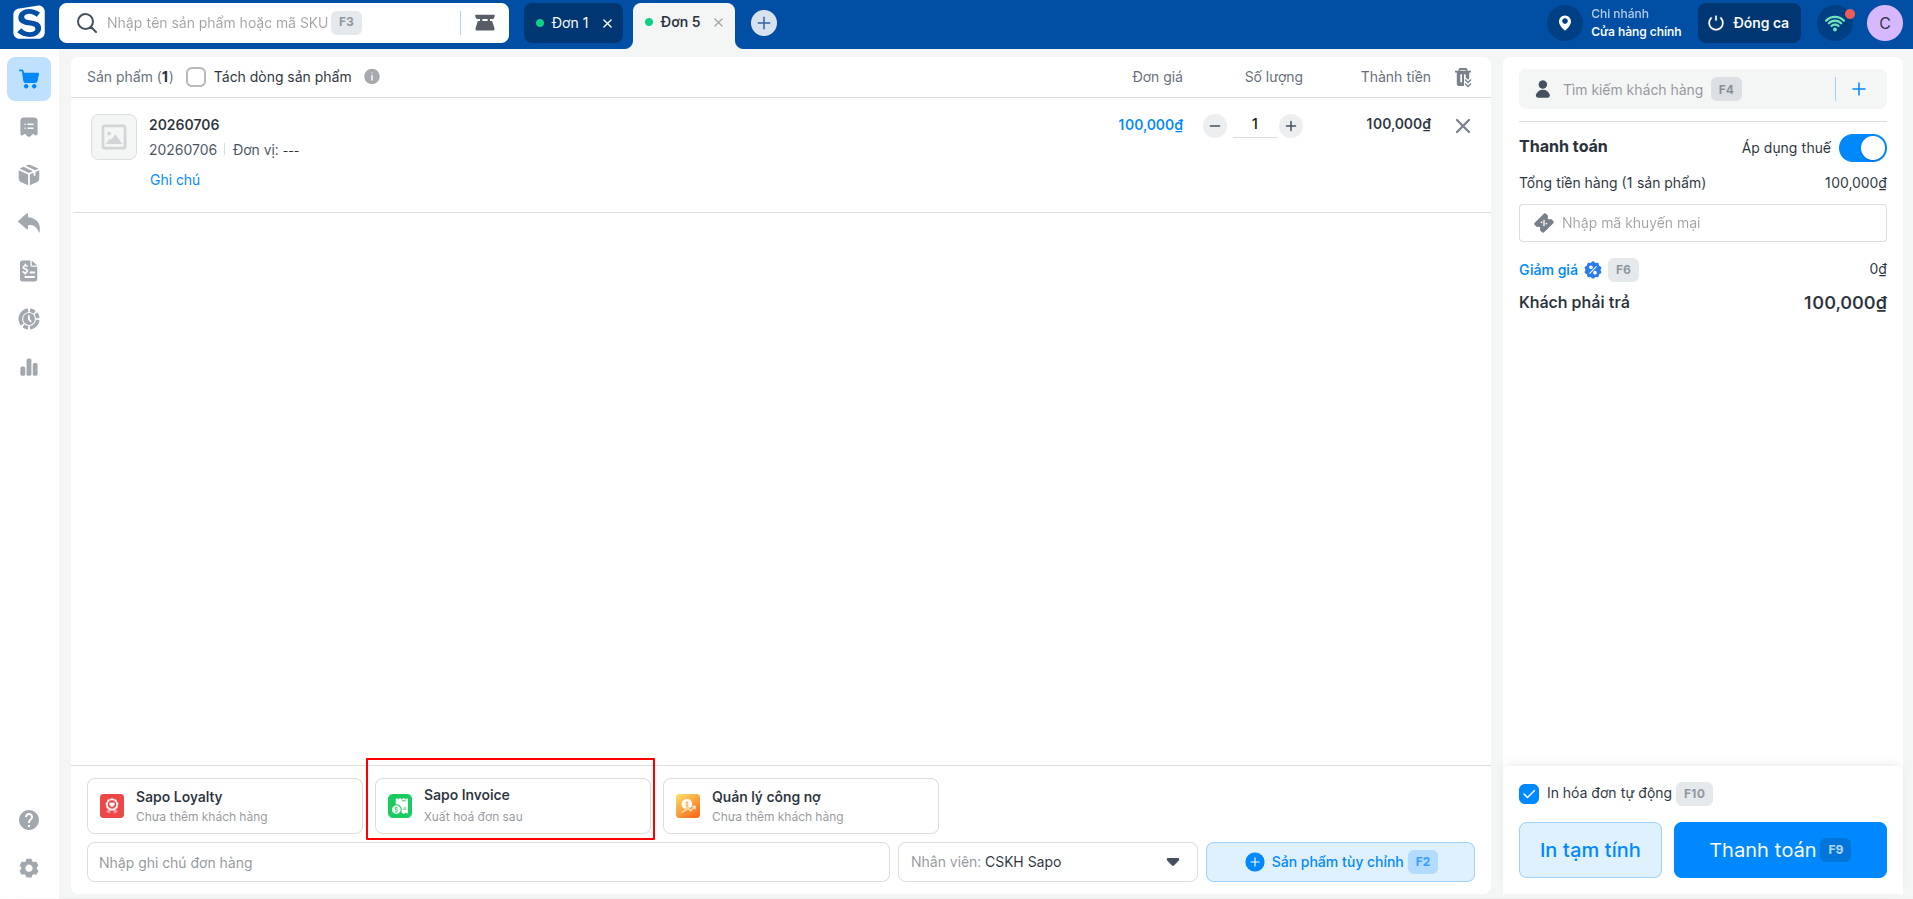Viewport: 1913px width, 899px height.
Task: Decrease quantity with minus button
Action: point(1215,126)
